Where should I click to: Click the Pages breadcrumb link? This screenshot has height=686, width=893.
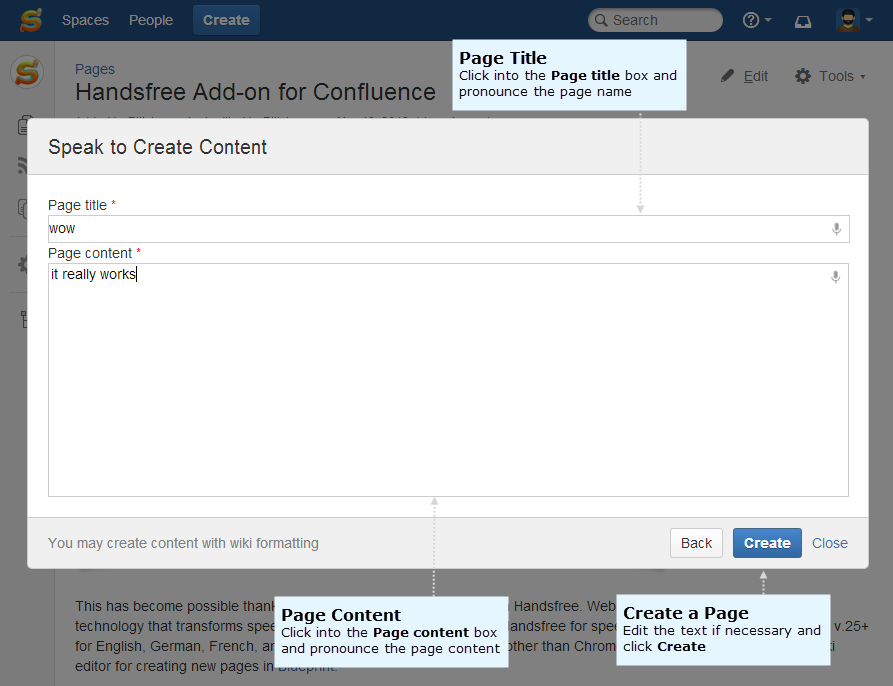pyautogui.click(x=95, y=69)
